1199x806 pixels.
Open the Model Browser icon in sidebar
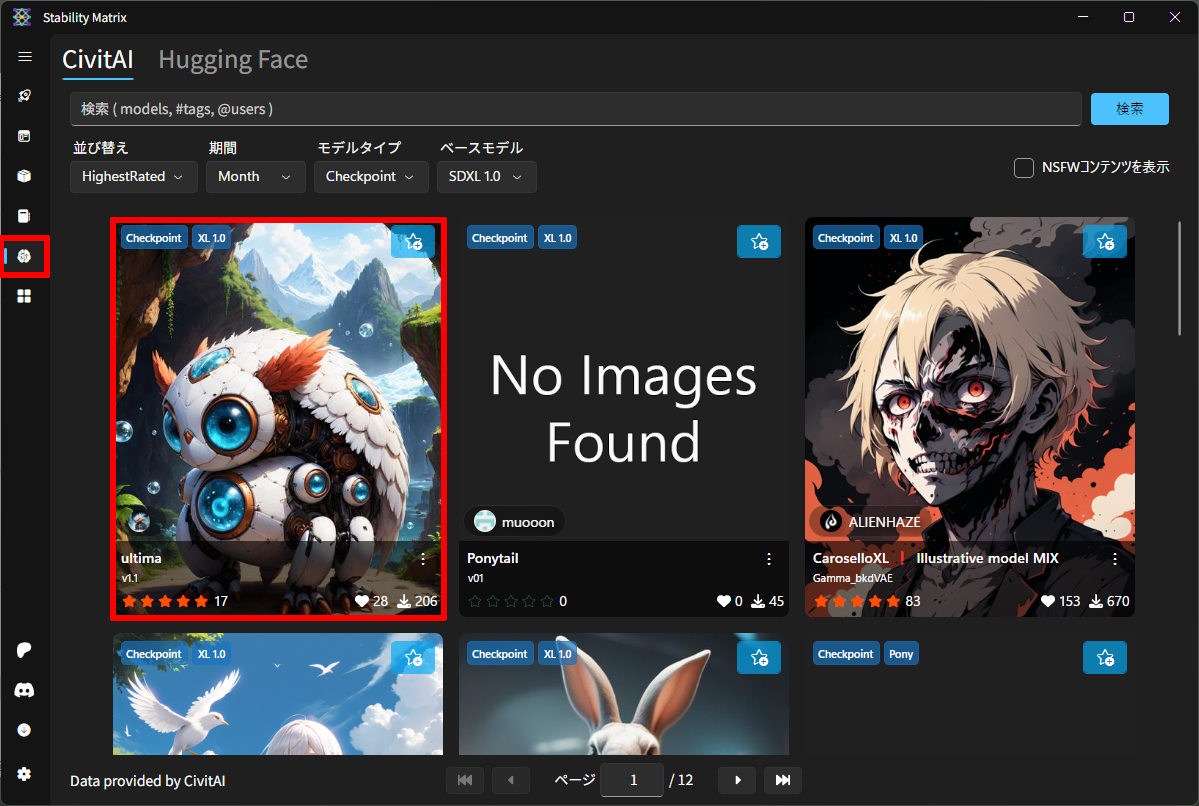point(24,256)
